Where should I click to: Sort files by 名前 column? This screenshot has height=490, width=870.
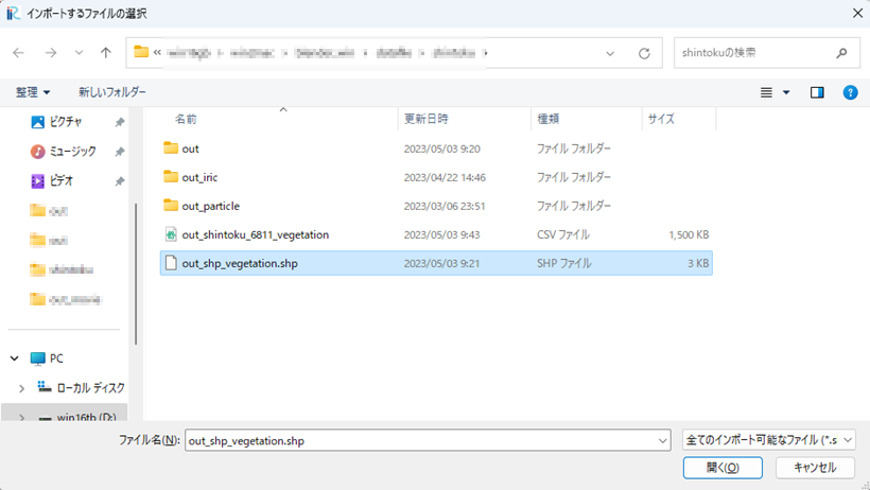pos(186,119)
